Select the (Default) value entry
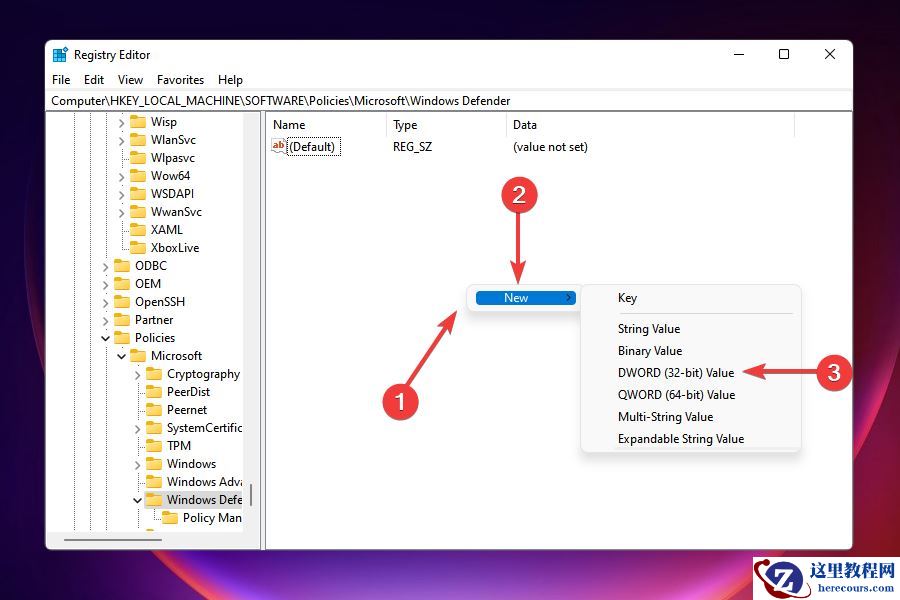Image resolution: width=900 pixels, height=600 pixels. click(x=313, y=146)
